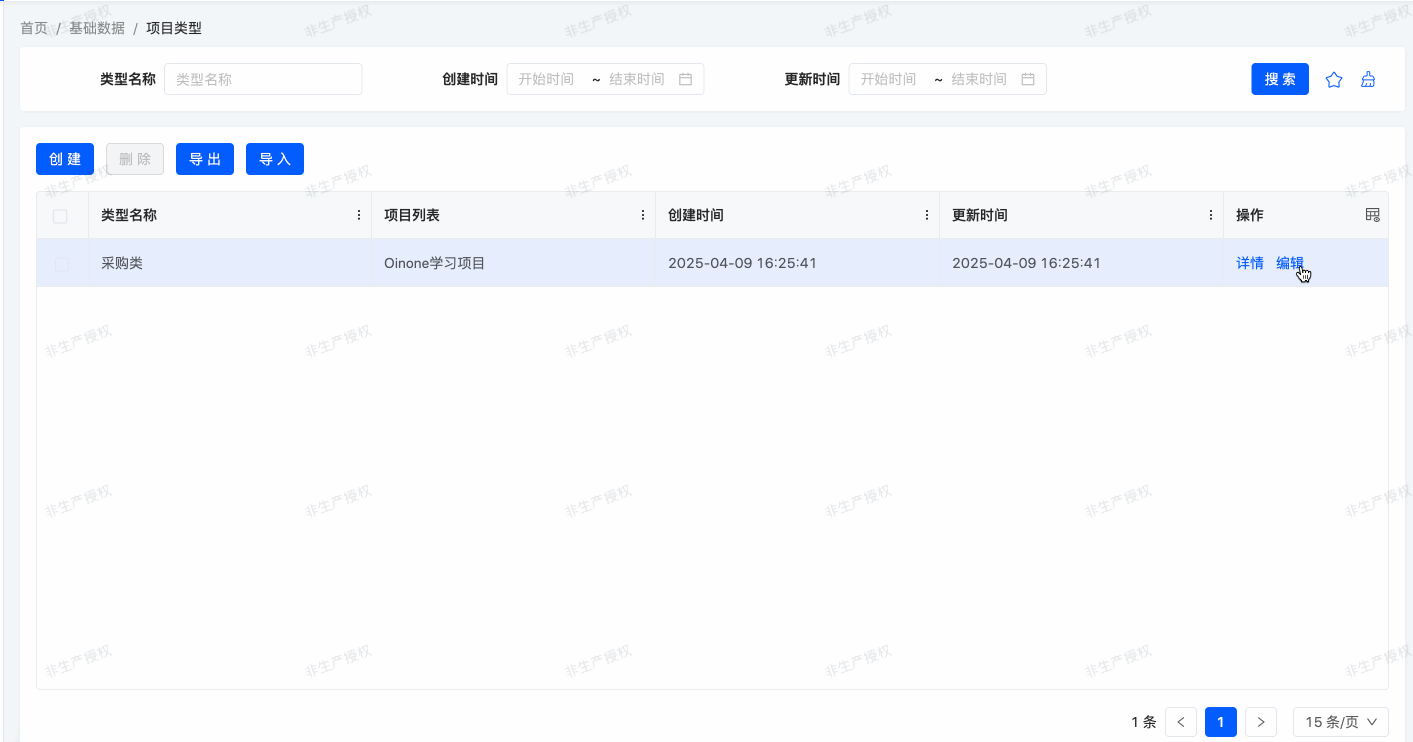Open the table column settings icon

(1372, 215)
